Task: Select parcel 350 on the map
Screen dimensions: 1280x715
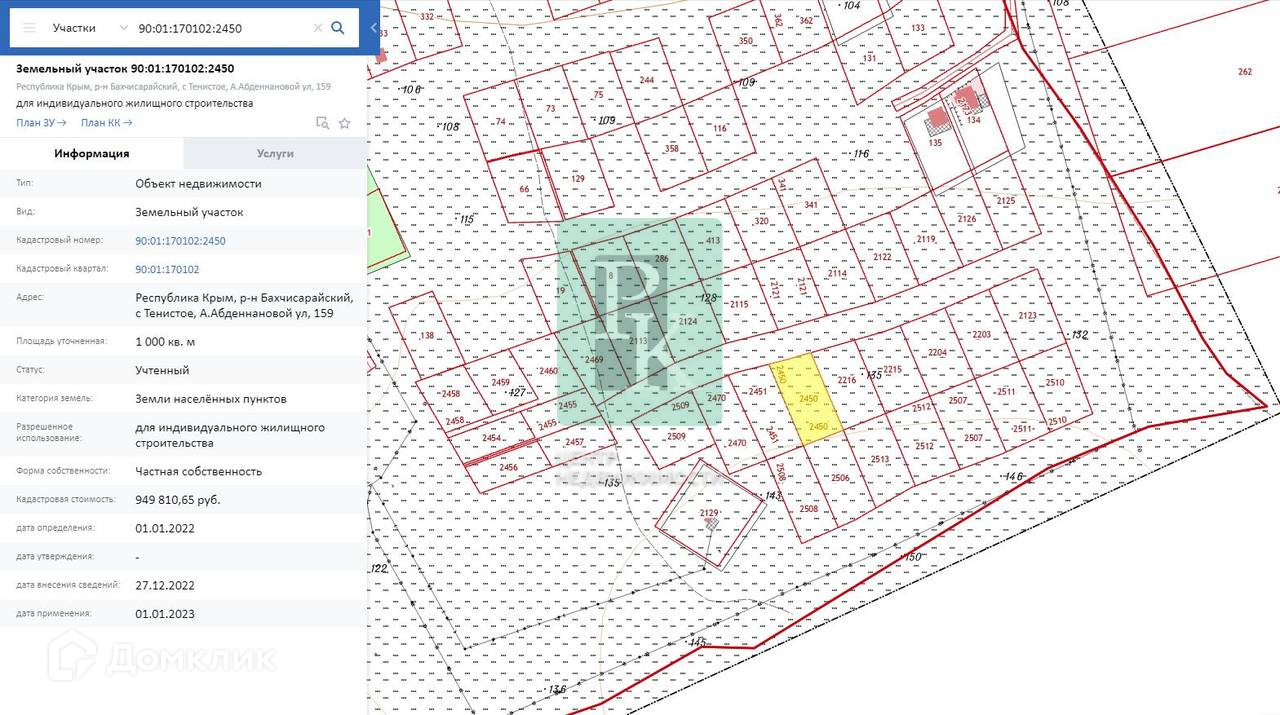Action: [x=745, y=42]
